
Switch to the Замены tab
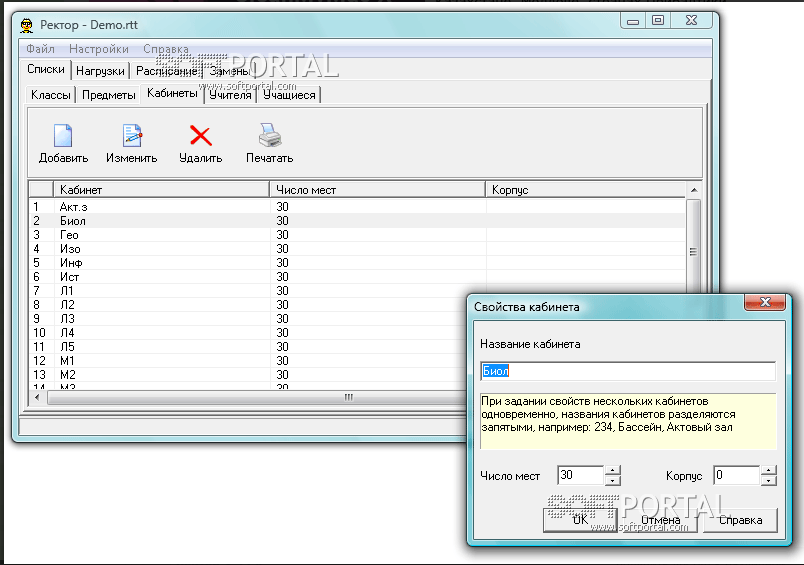(x=230, y=71)
